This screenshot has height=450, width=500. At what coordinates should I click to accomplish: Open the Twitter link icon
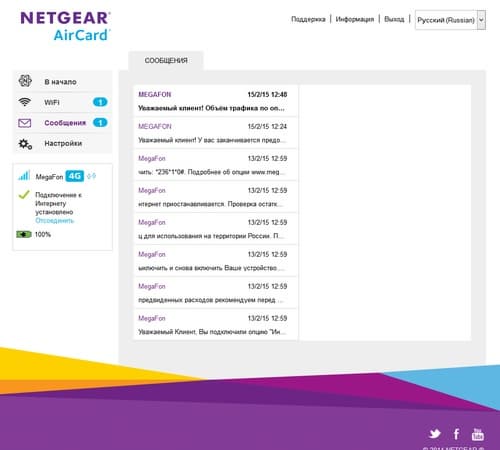pyautogui.click(x=435, y=434)
